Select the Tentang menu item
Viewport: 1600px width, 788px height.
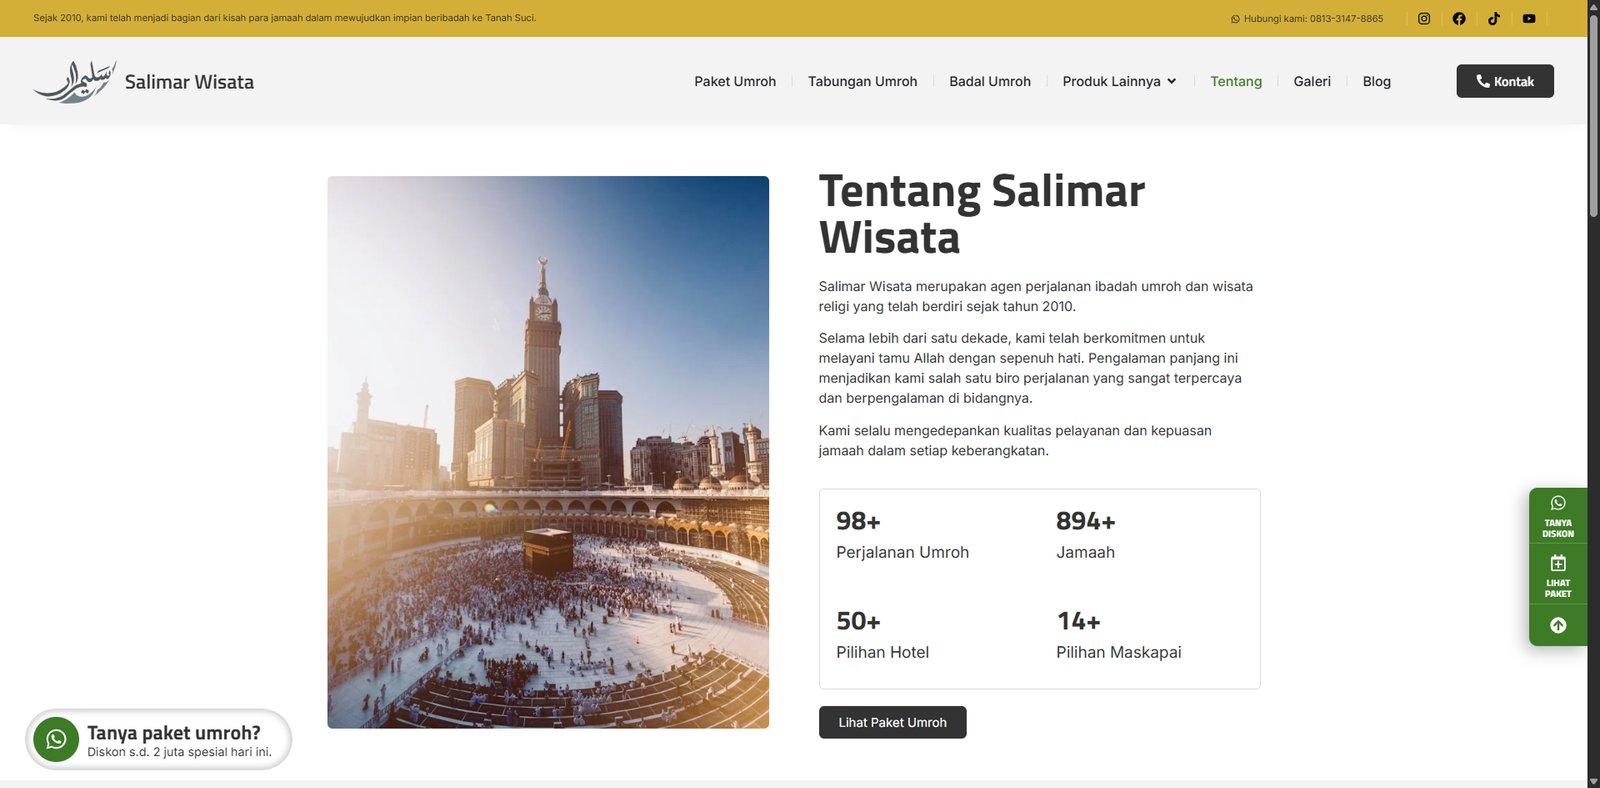click(x=1236, y=82)
